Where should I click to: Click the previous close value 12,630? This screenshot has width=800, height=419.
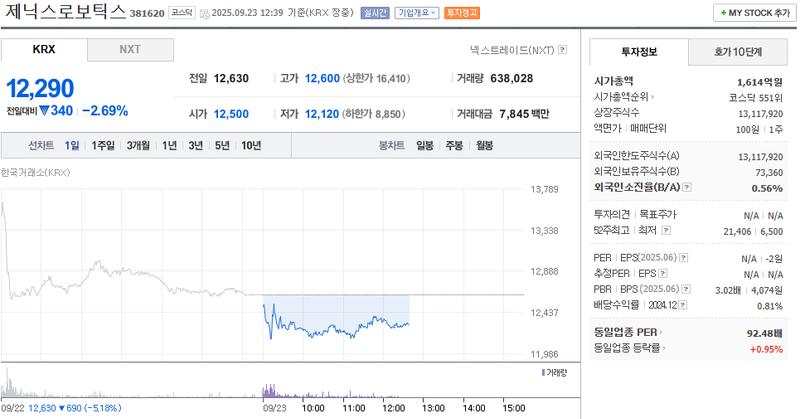tap(231, 79)
